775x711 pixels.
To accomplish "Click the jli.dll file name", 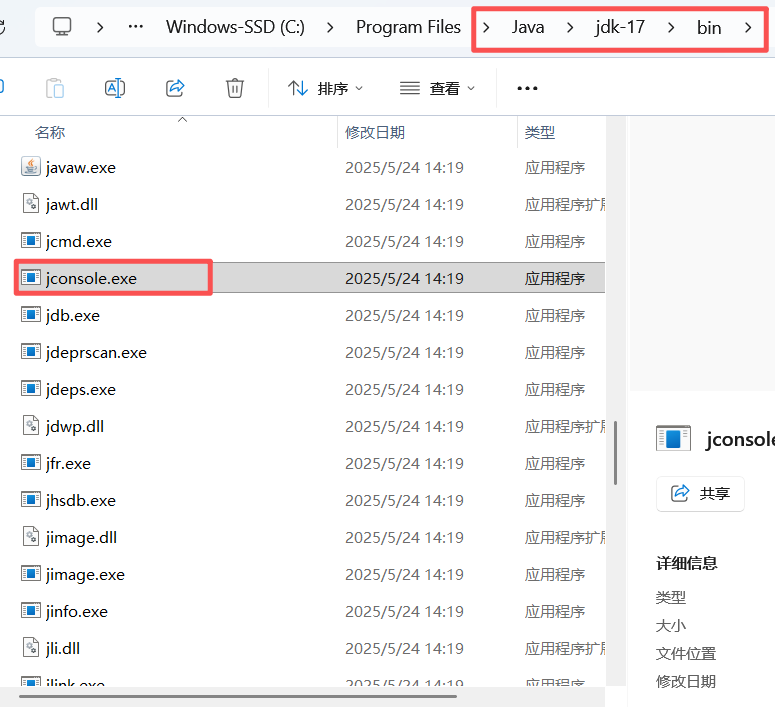I will click(x=62, y=648).
